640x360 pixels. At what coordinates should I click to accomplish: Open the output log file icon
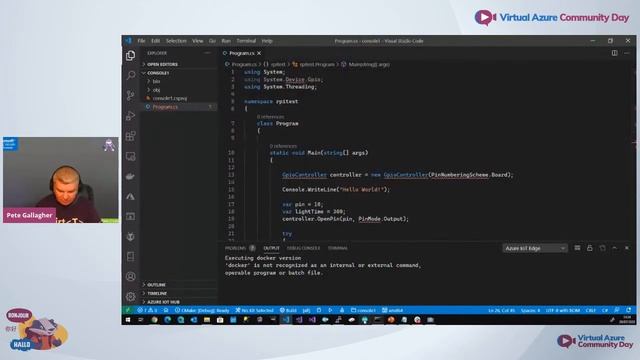[602, 248]
